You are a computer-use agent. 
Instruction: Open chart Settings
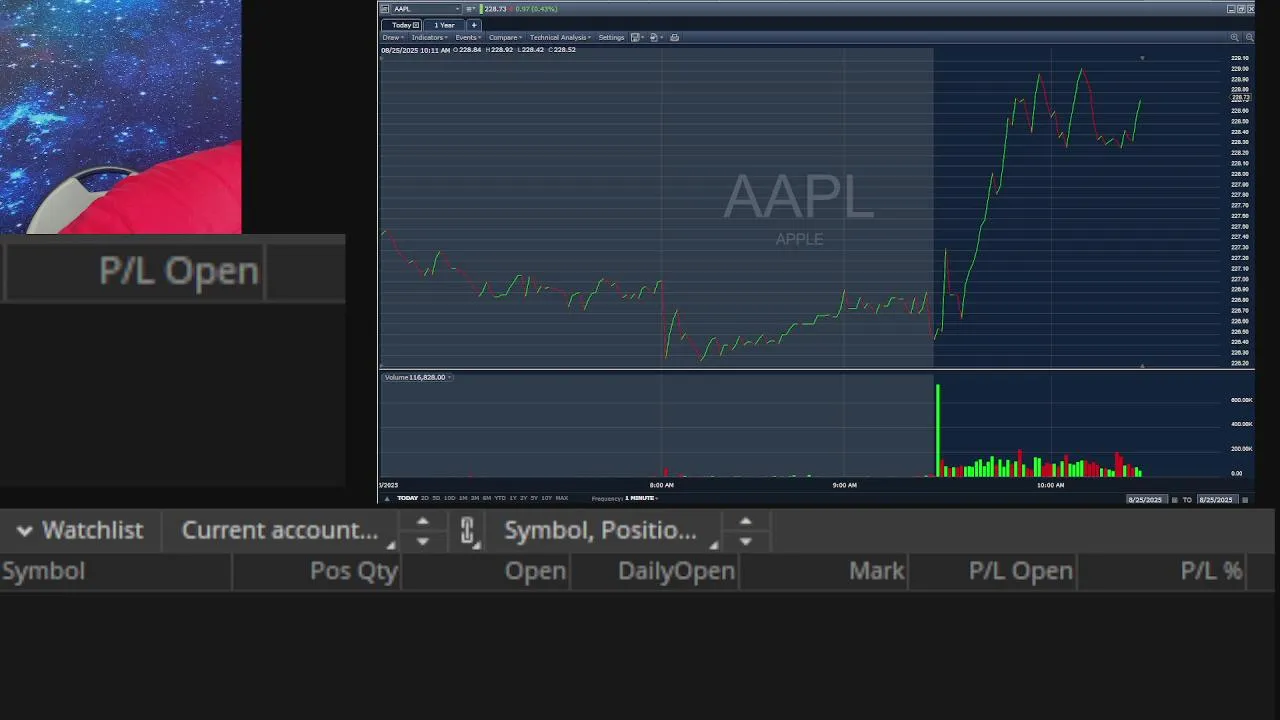pos(611,38)
